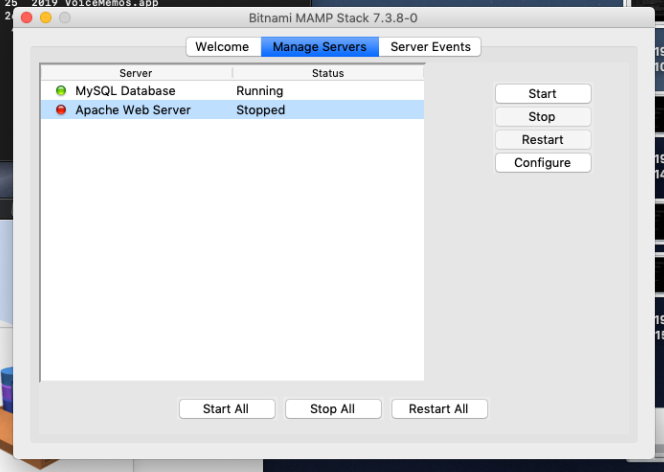Click the Stop button
The height and width of the screenshot is (472, 664).
(543, 116)
